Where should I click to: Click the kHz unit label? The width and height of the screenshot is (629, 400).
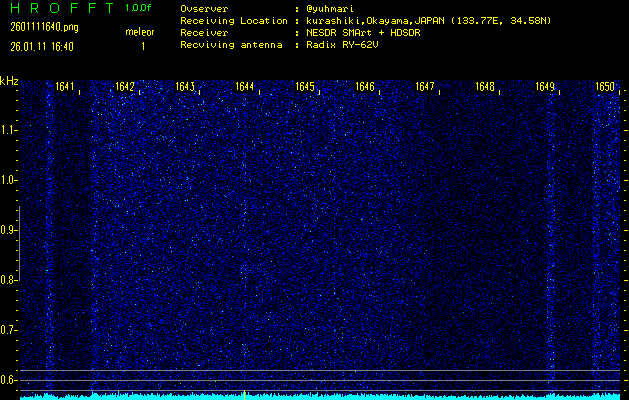9,81
